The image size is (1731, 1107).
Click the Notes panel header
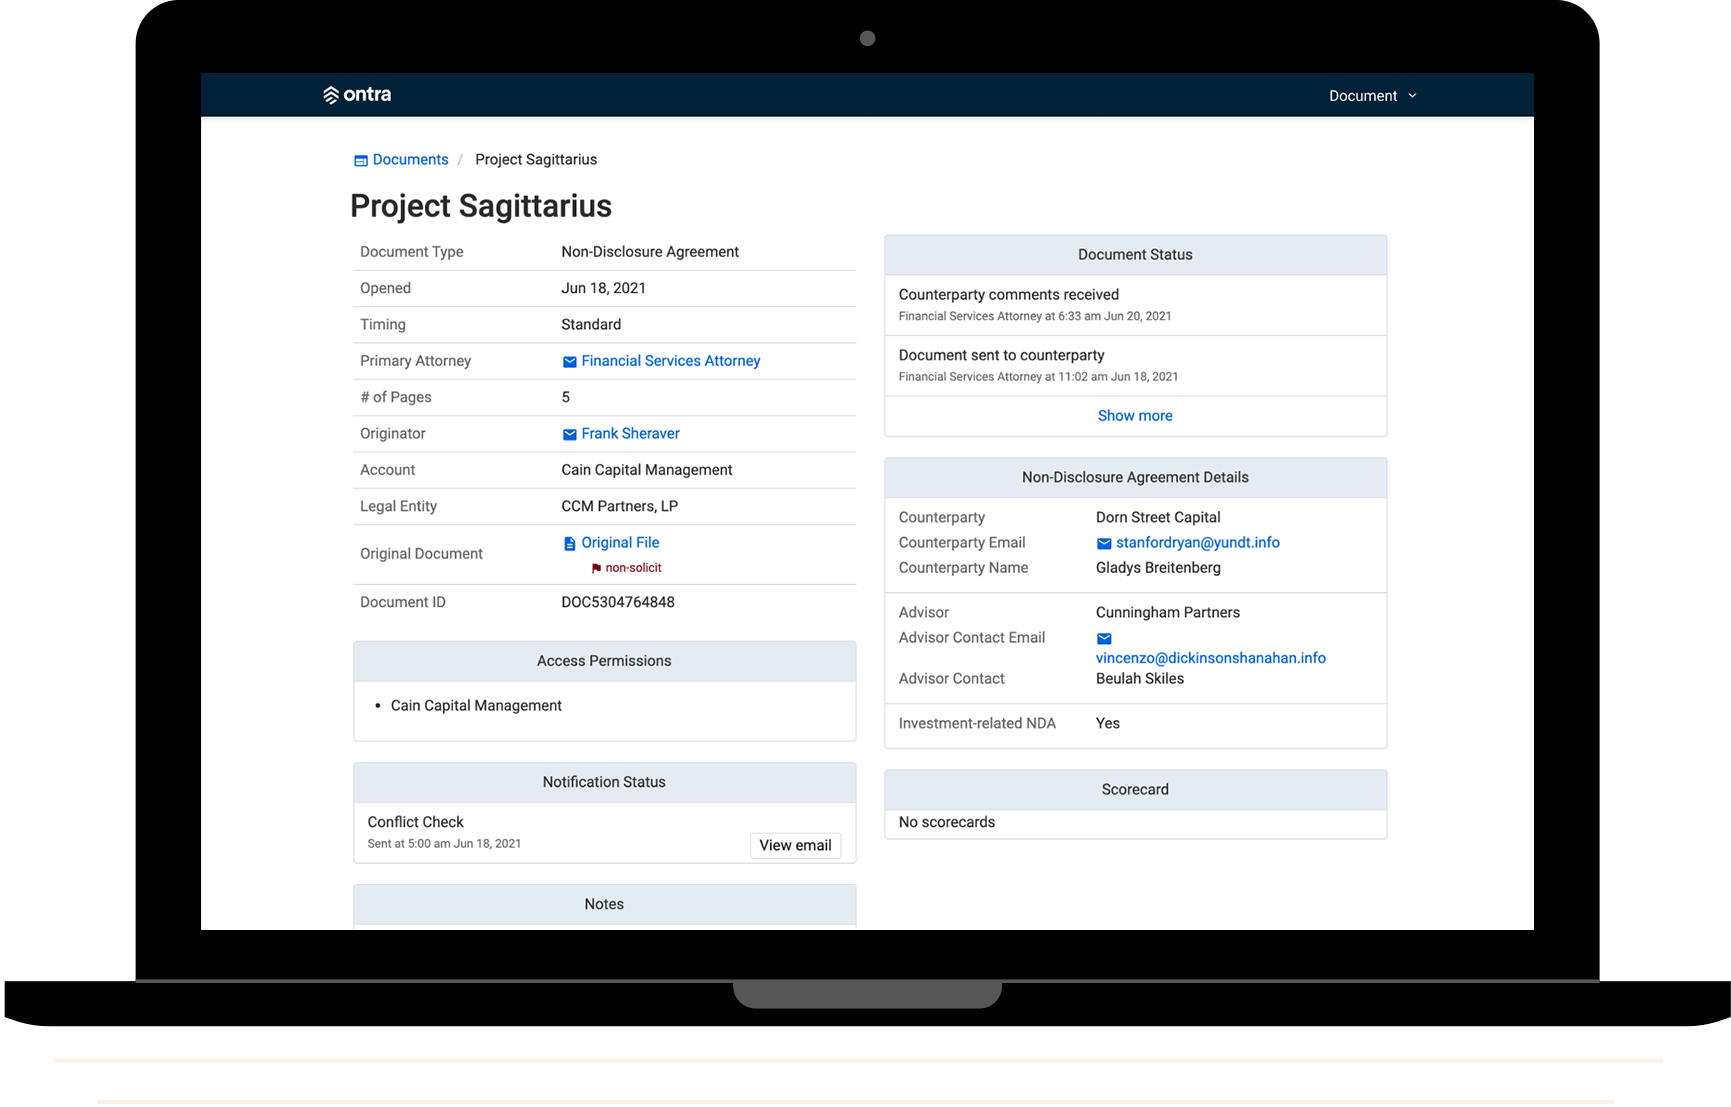click(x=604, y=904)
